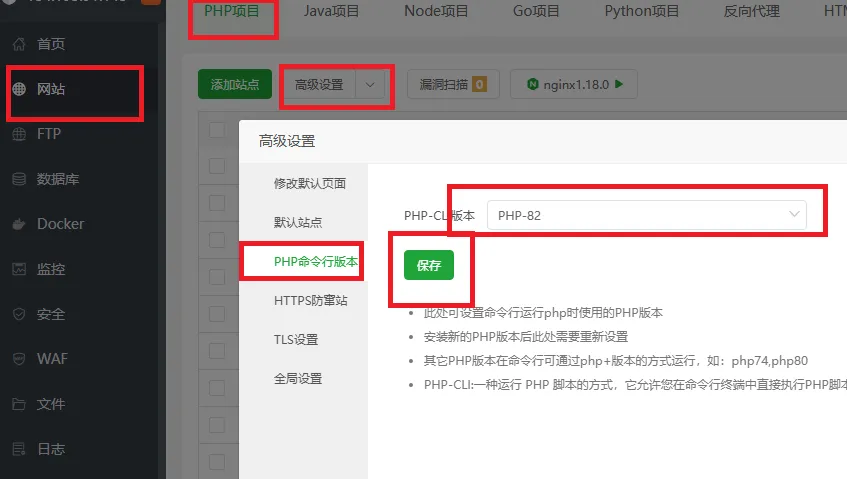Select 默认站点 in settings menu
Image resolution: width=847 pixels, height=479 pixels.
298,222
